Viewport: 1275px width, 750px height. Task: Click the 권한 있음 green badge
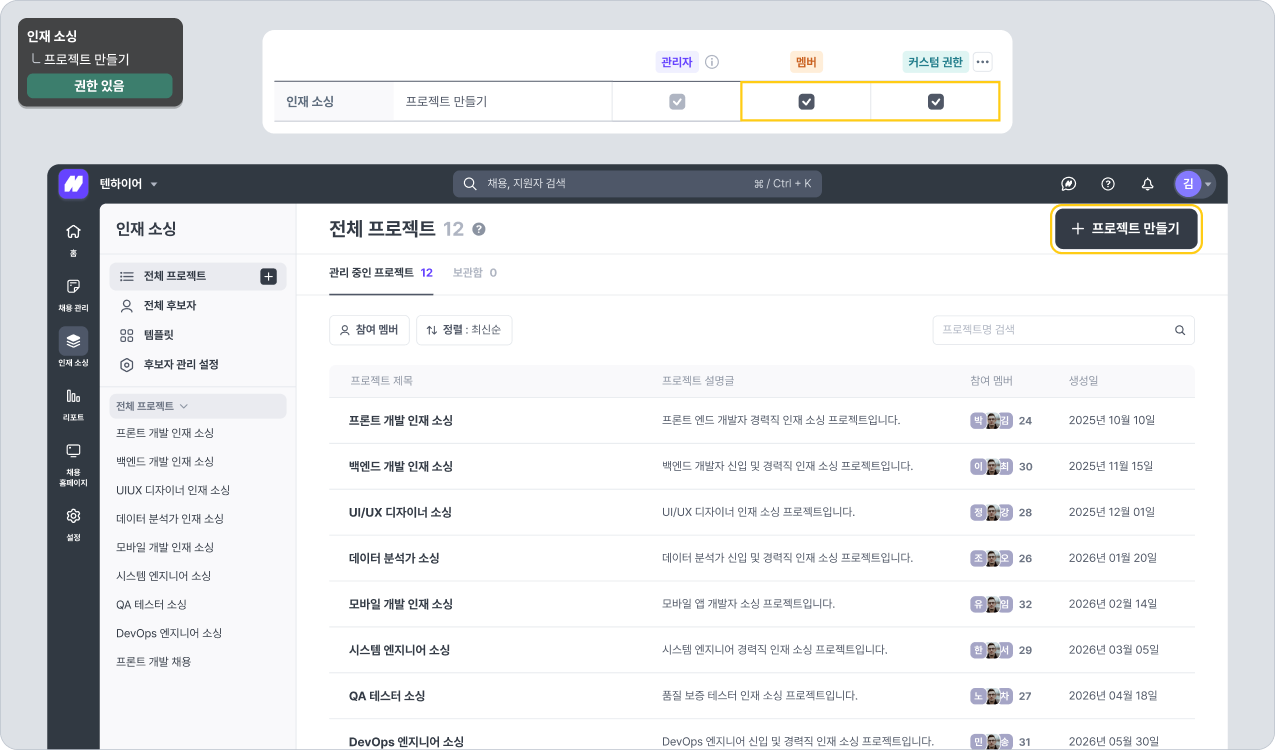point(99,86)
